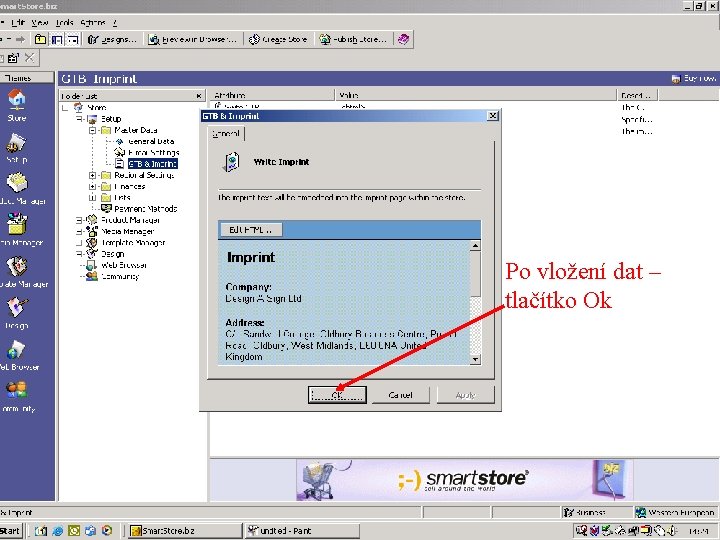Image resolution: width=720 pixels, height=540 pixels.
Task: Click the up-folder icon in the toolbar
Action: 40,39
